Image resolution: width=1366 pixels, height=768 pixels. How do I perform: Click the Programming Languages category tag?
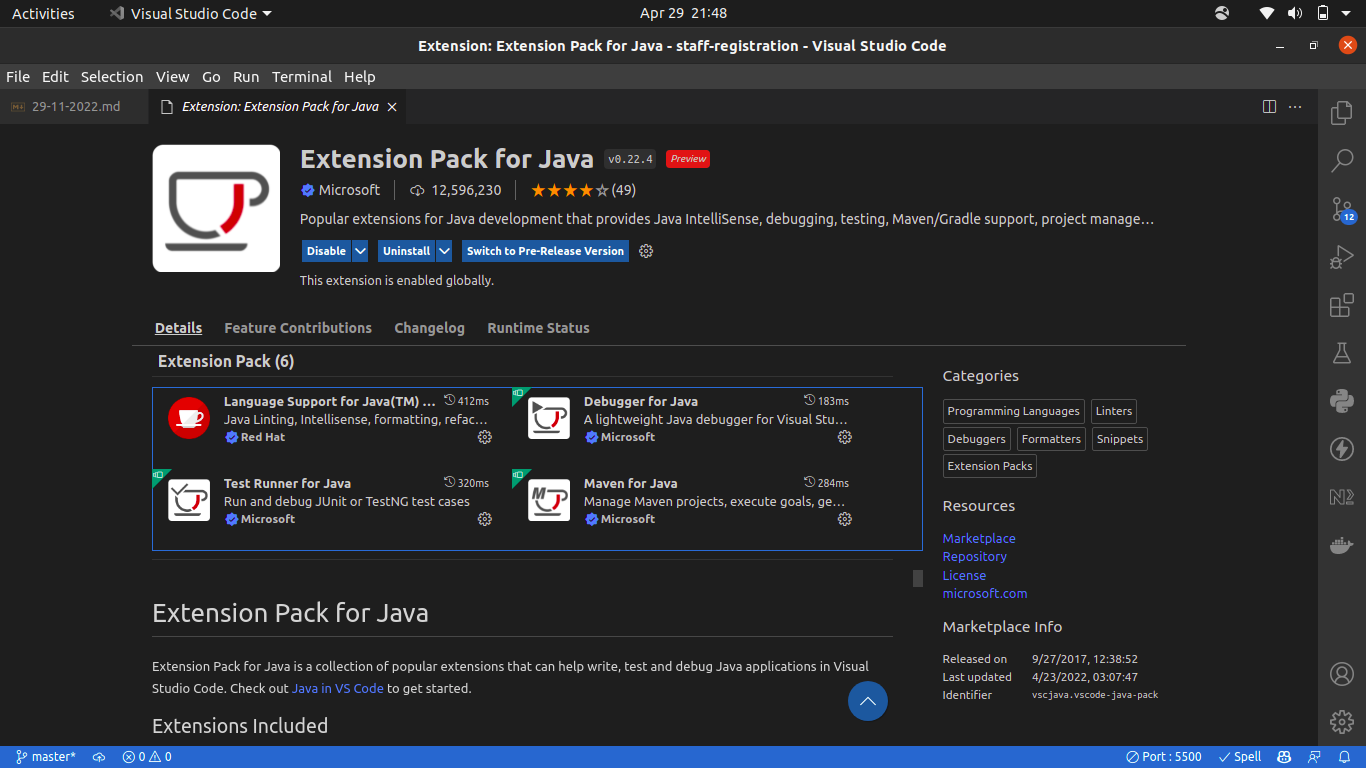point(1014,411)
